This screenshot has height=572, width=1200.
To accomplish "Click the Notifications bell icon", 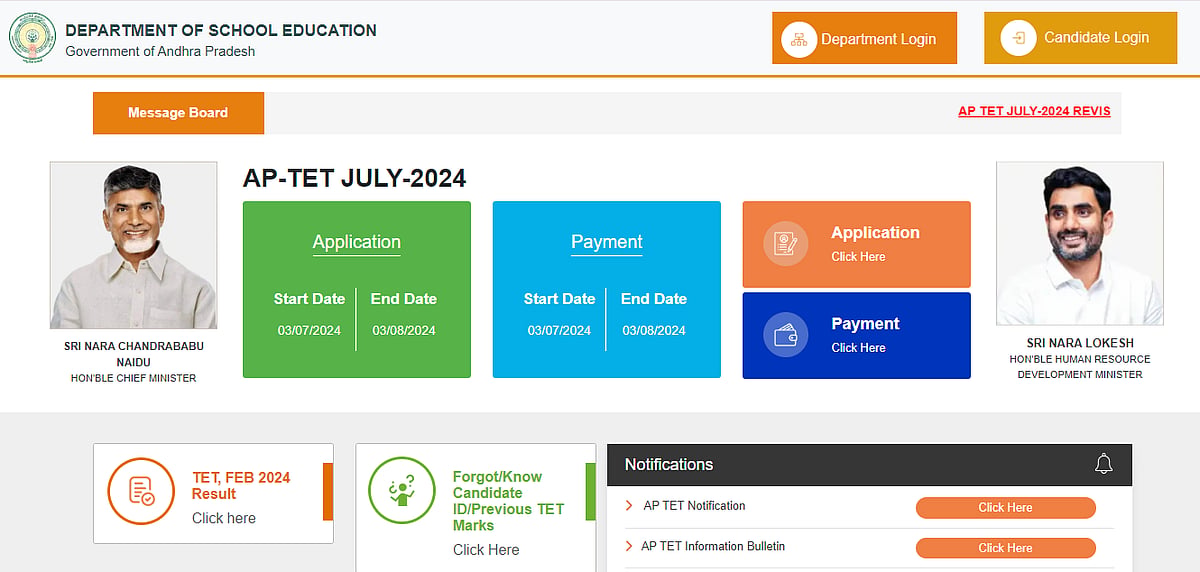I will click(x=1104, y=464).
